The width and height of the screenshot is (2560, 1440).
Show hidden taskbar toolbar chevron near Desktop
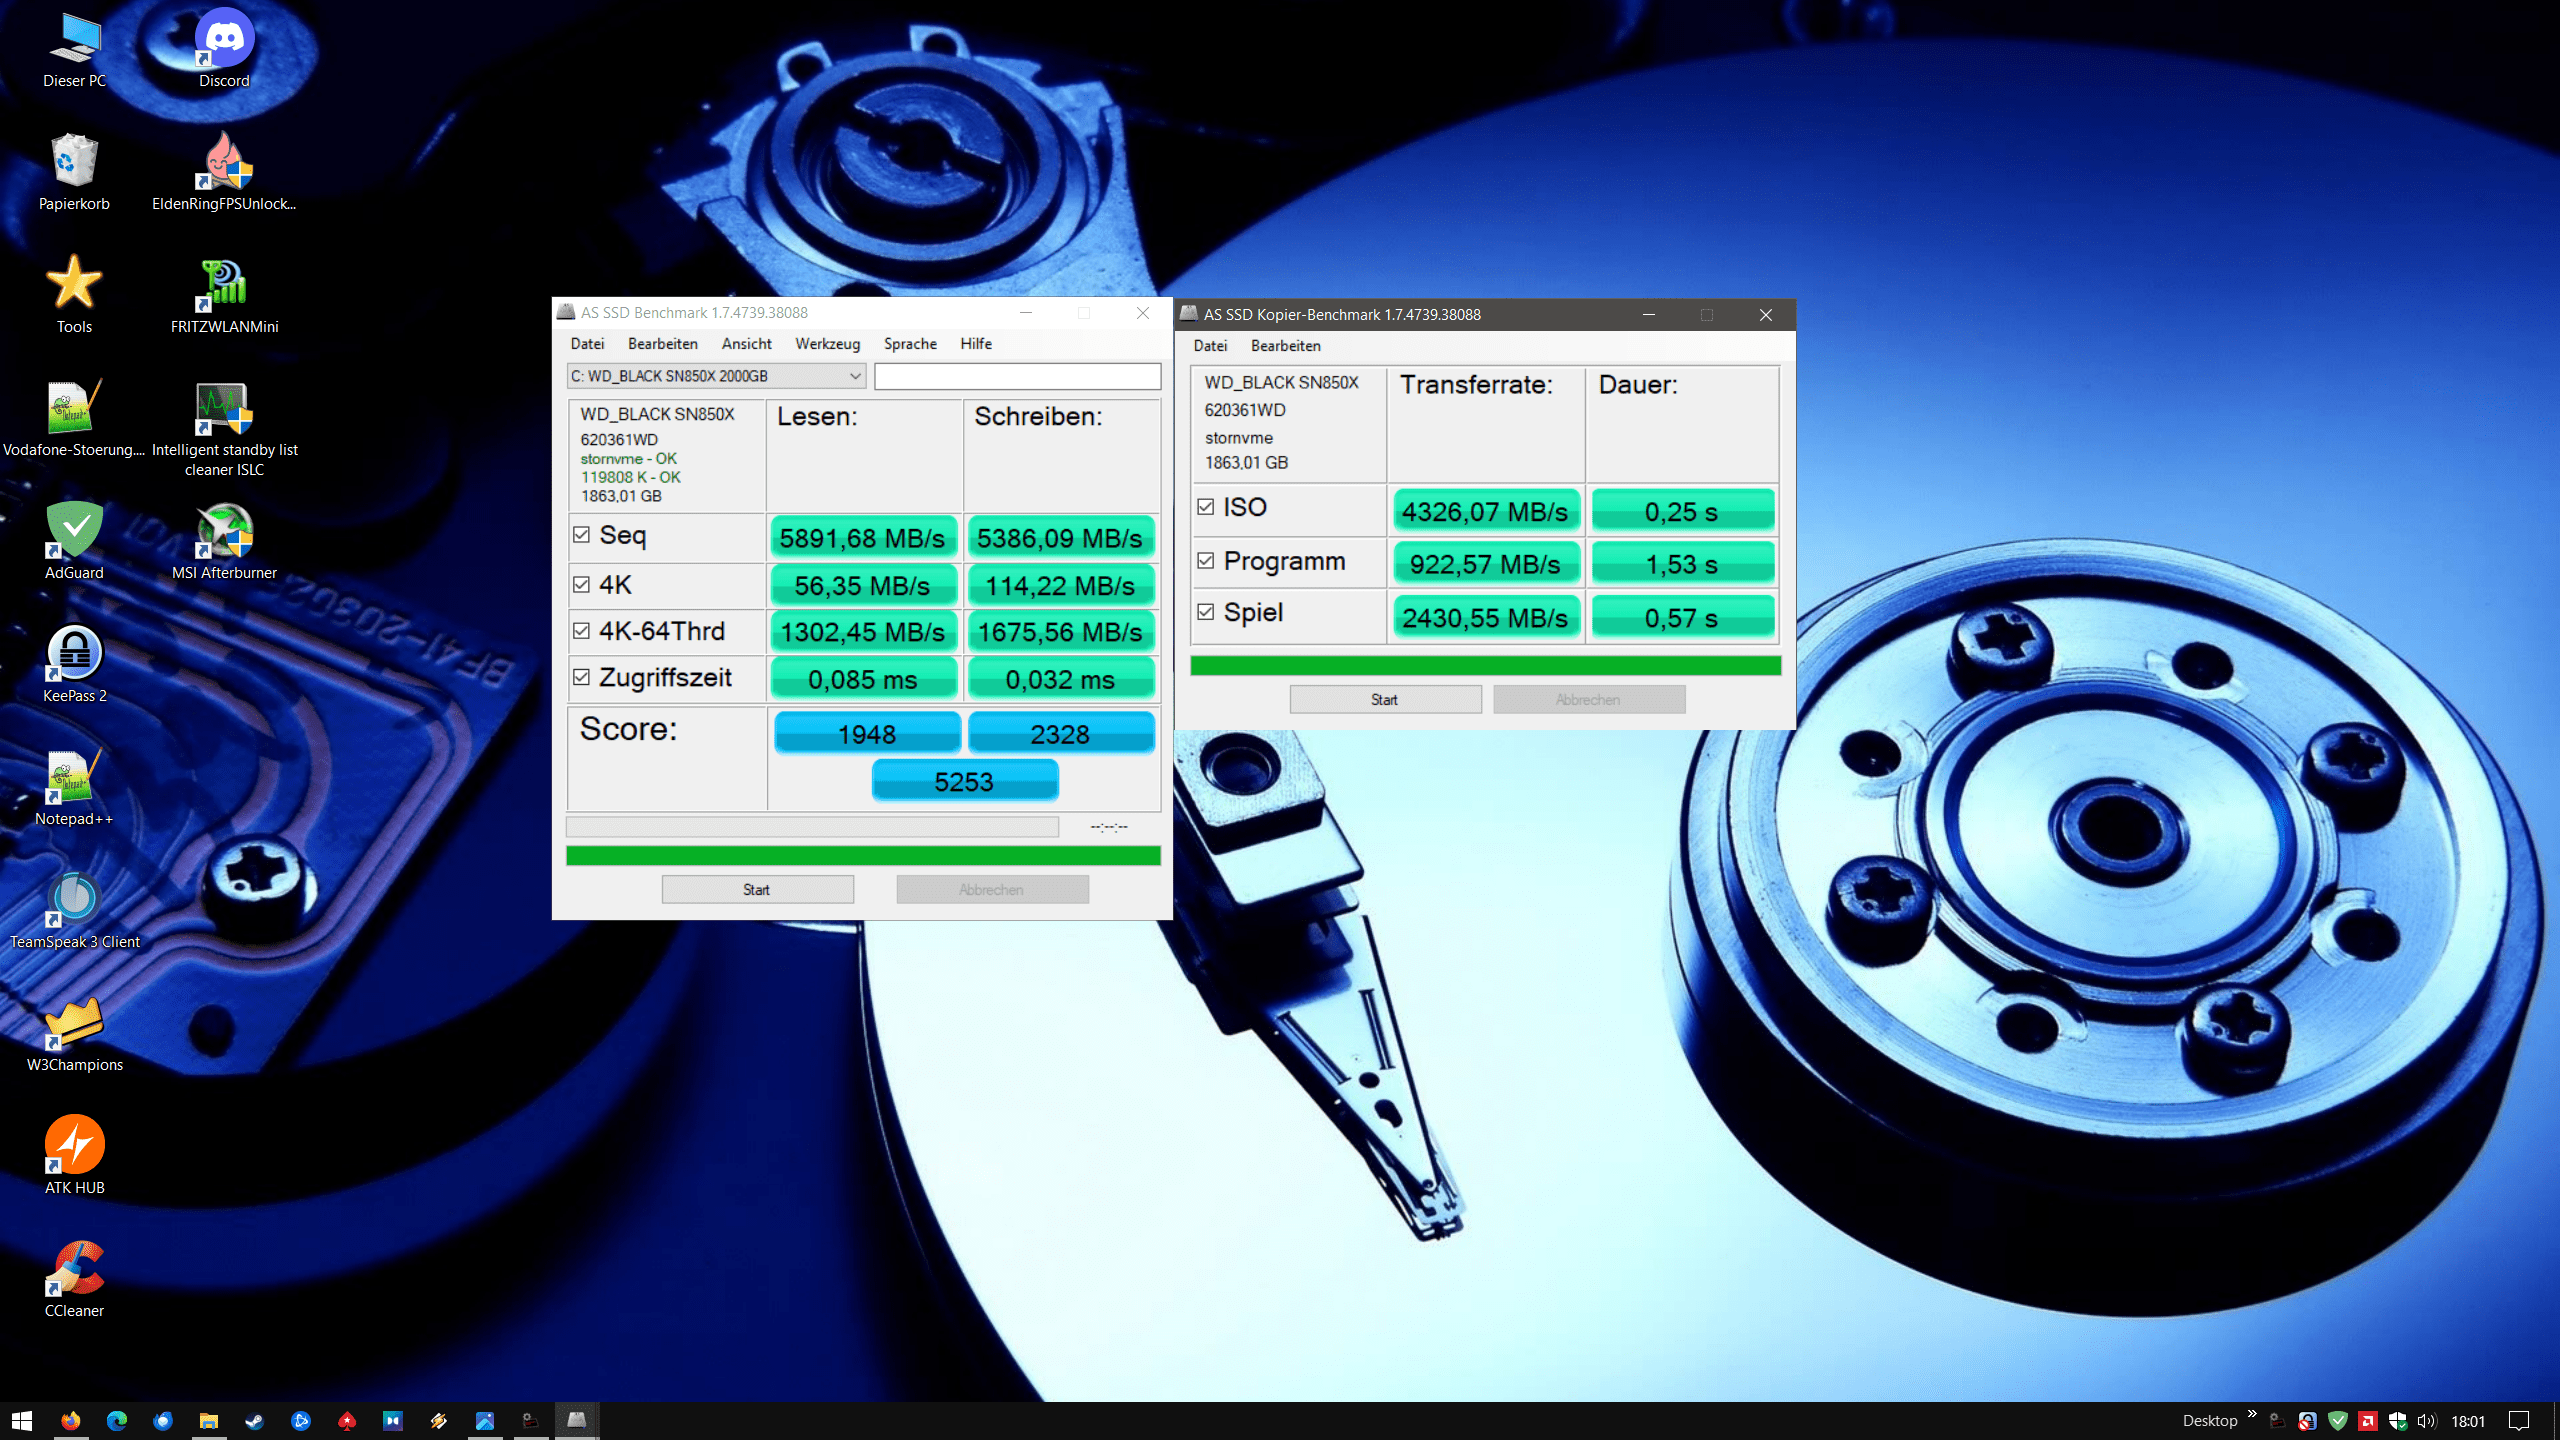pyautogui.click(x=2252, y=1414)
